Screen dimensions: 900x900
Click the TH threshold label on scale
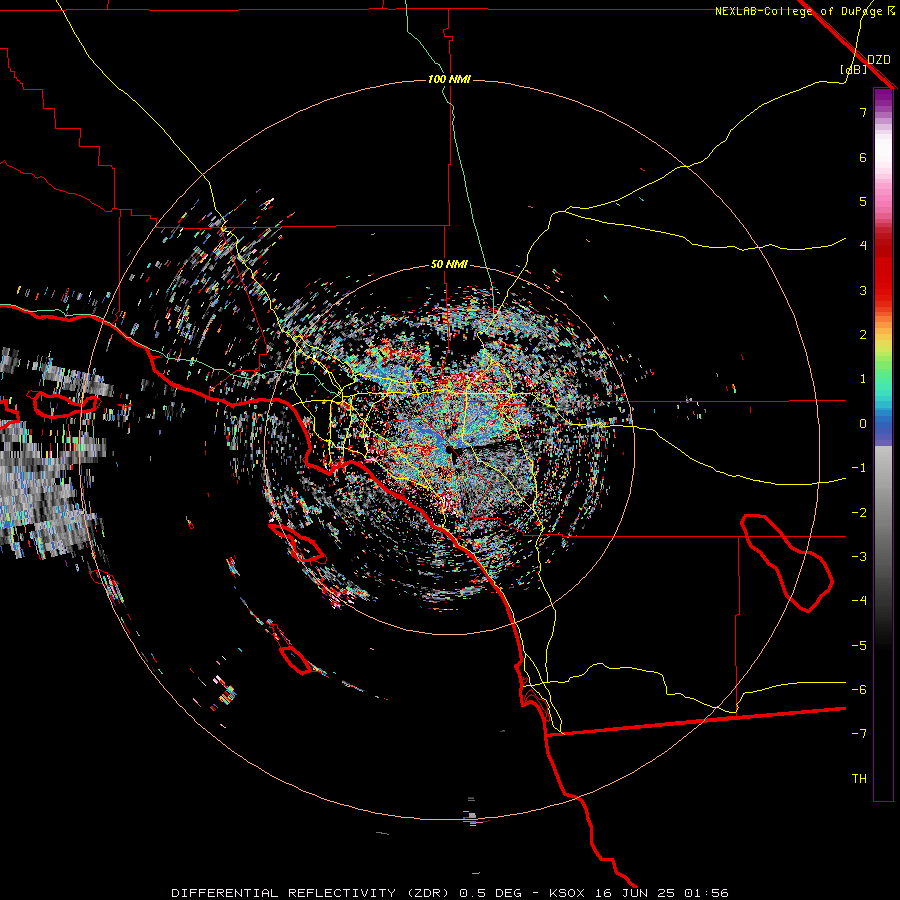859,779
